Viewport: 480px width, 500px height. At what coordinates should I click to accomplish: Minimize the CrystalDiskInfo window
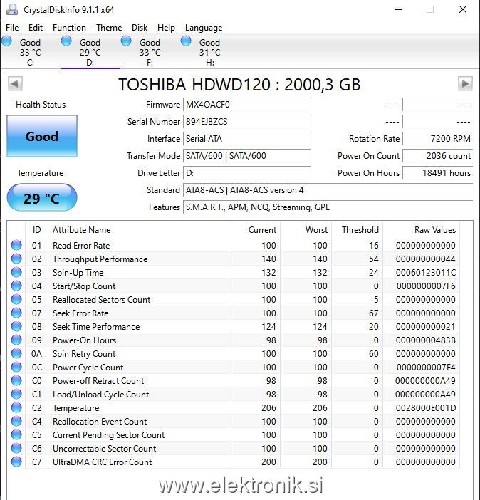pos(398,10)
